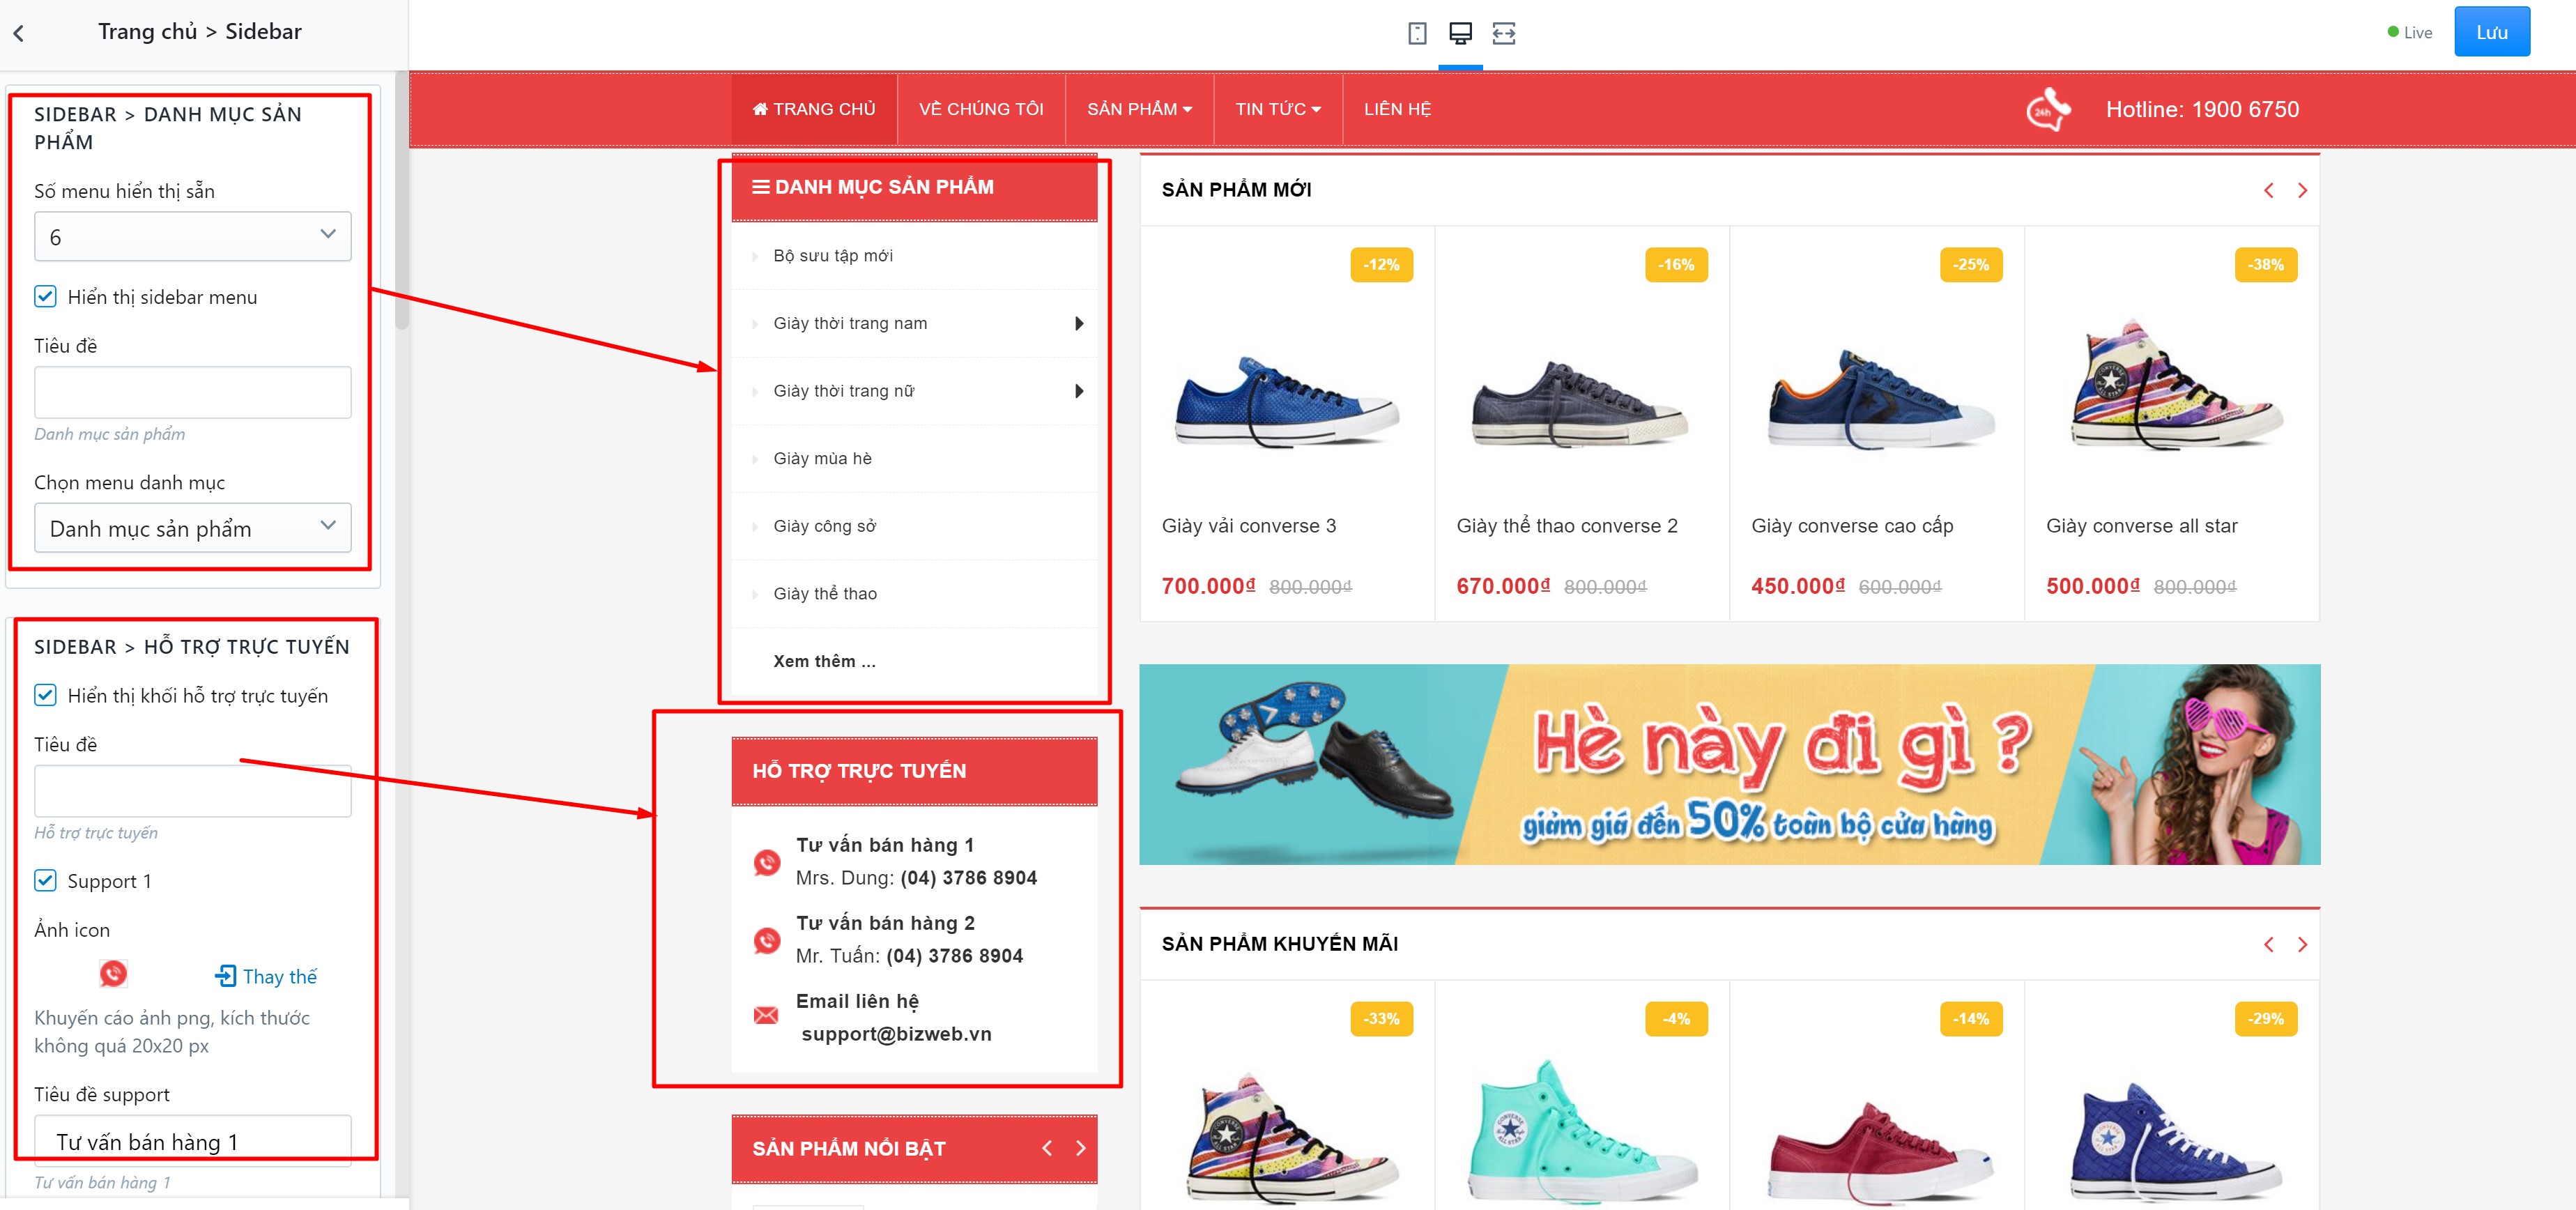Open Giày thể thao converse 2 product link
Viewport: 2576px width, 1210px height.
pyautogui.click(x=1566, y=526)
